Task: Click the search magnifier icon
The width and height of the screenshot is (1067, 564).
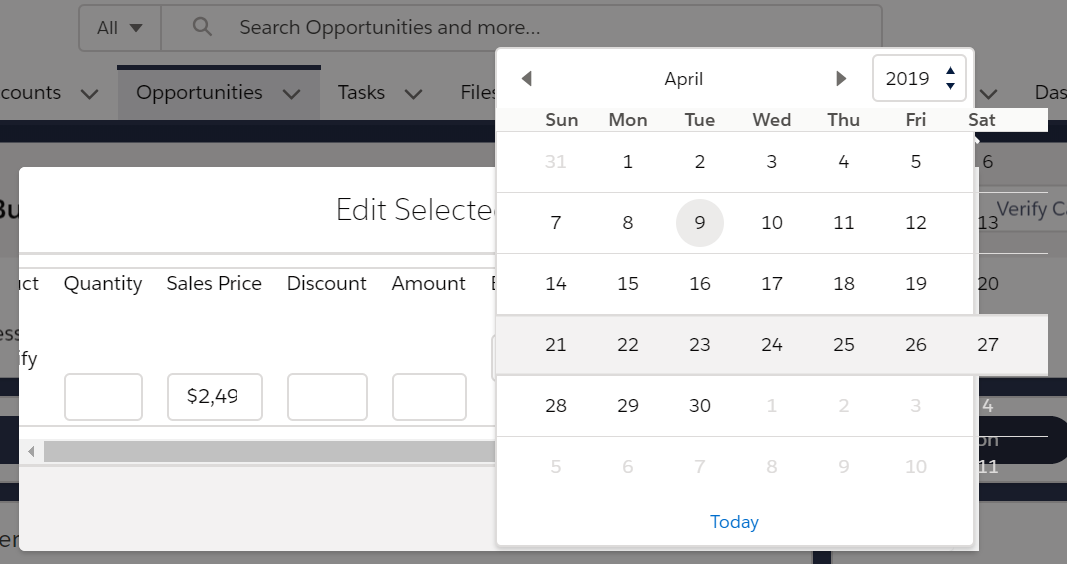Action: click(x=202, y=28)
